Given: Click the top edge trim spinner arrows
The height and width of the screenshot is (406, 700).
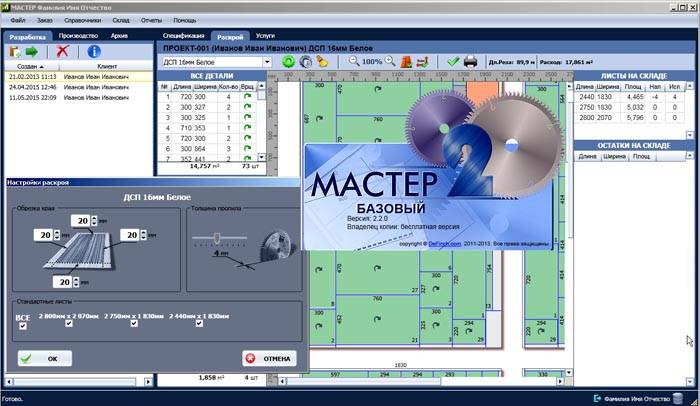Looking at the screenshot, I should coord(91,221).
